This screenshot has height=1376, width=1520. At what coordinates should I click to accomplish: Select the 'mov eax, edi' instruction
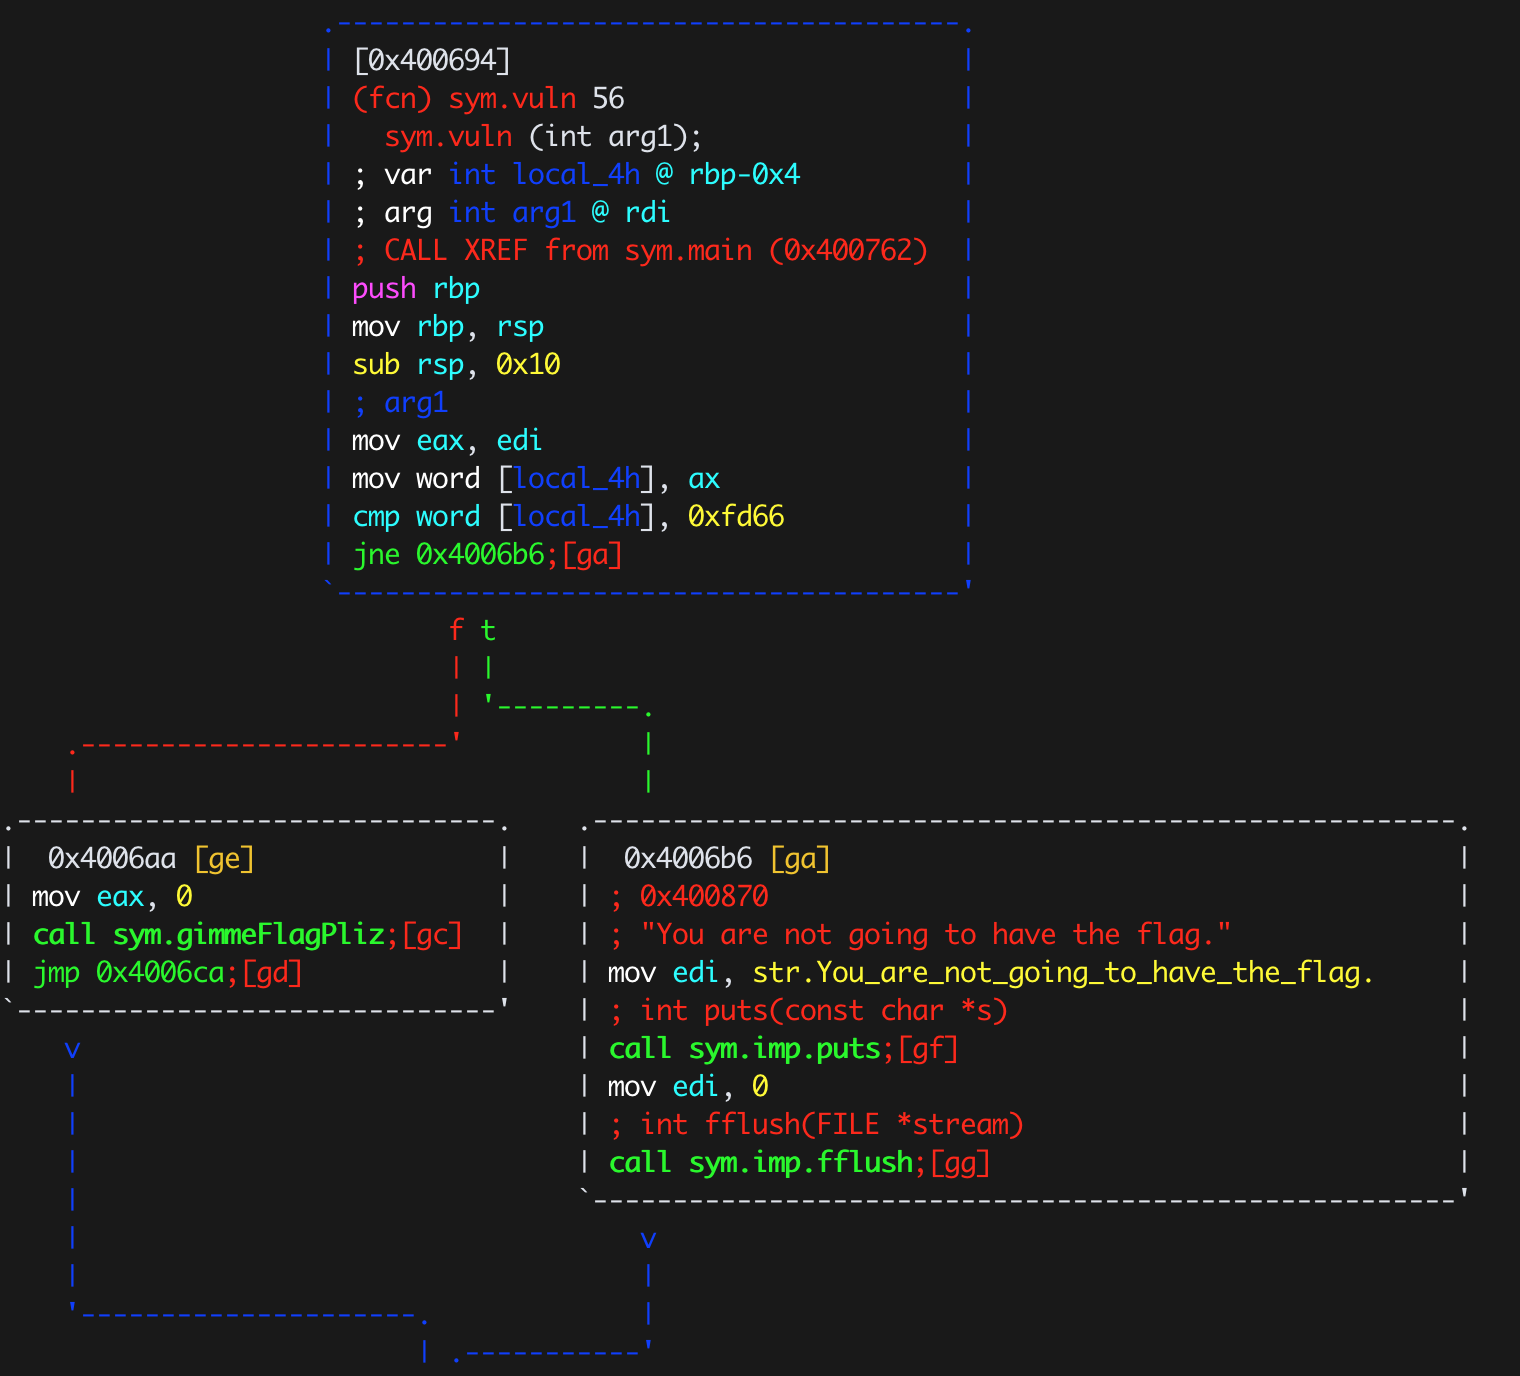click(447, 440)
